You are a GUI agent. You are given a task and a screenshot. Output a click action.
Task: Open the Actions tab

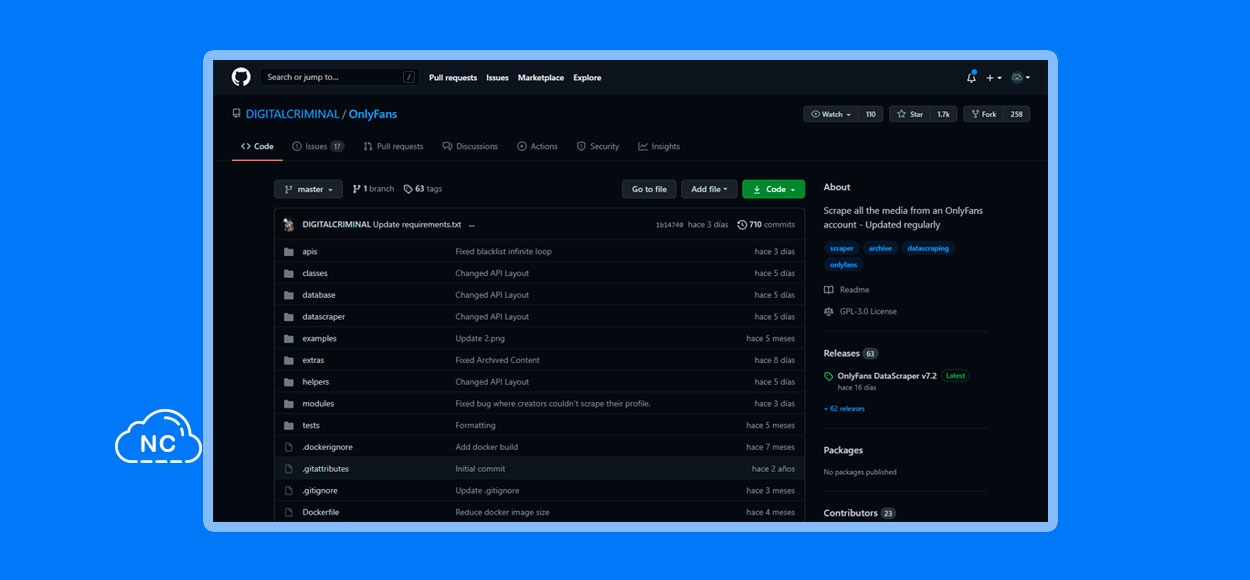pos(537,147)
